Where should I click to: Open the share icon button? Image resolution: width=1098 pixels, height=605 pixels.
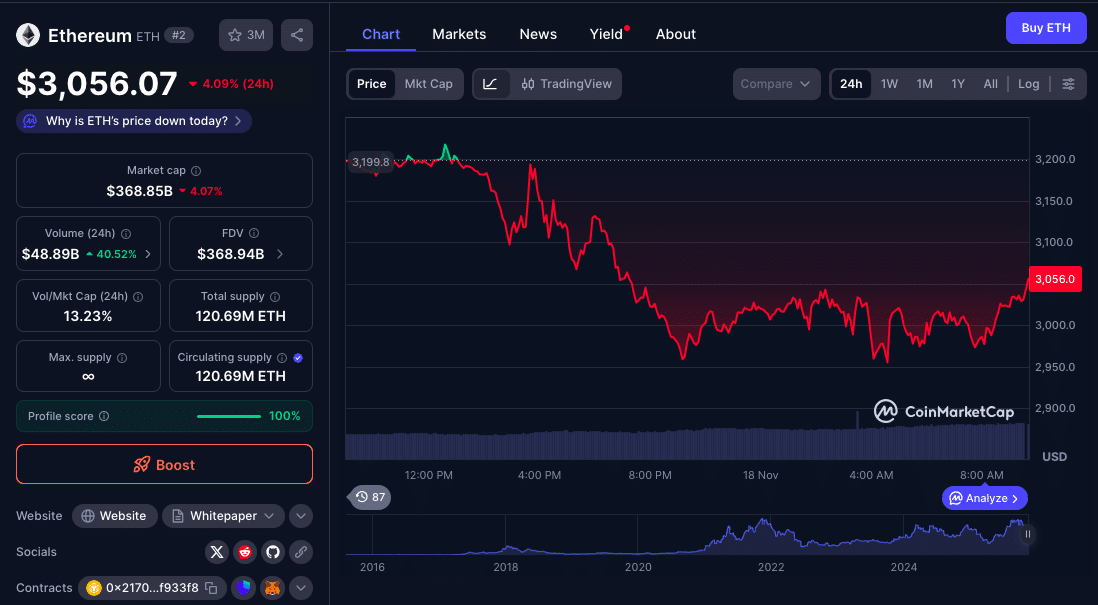(x=297, y=35)
